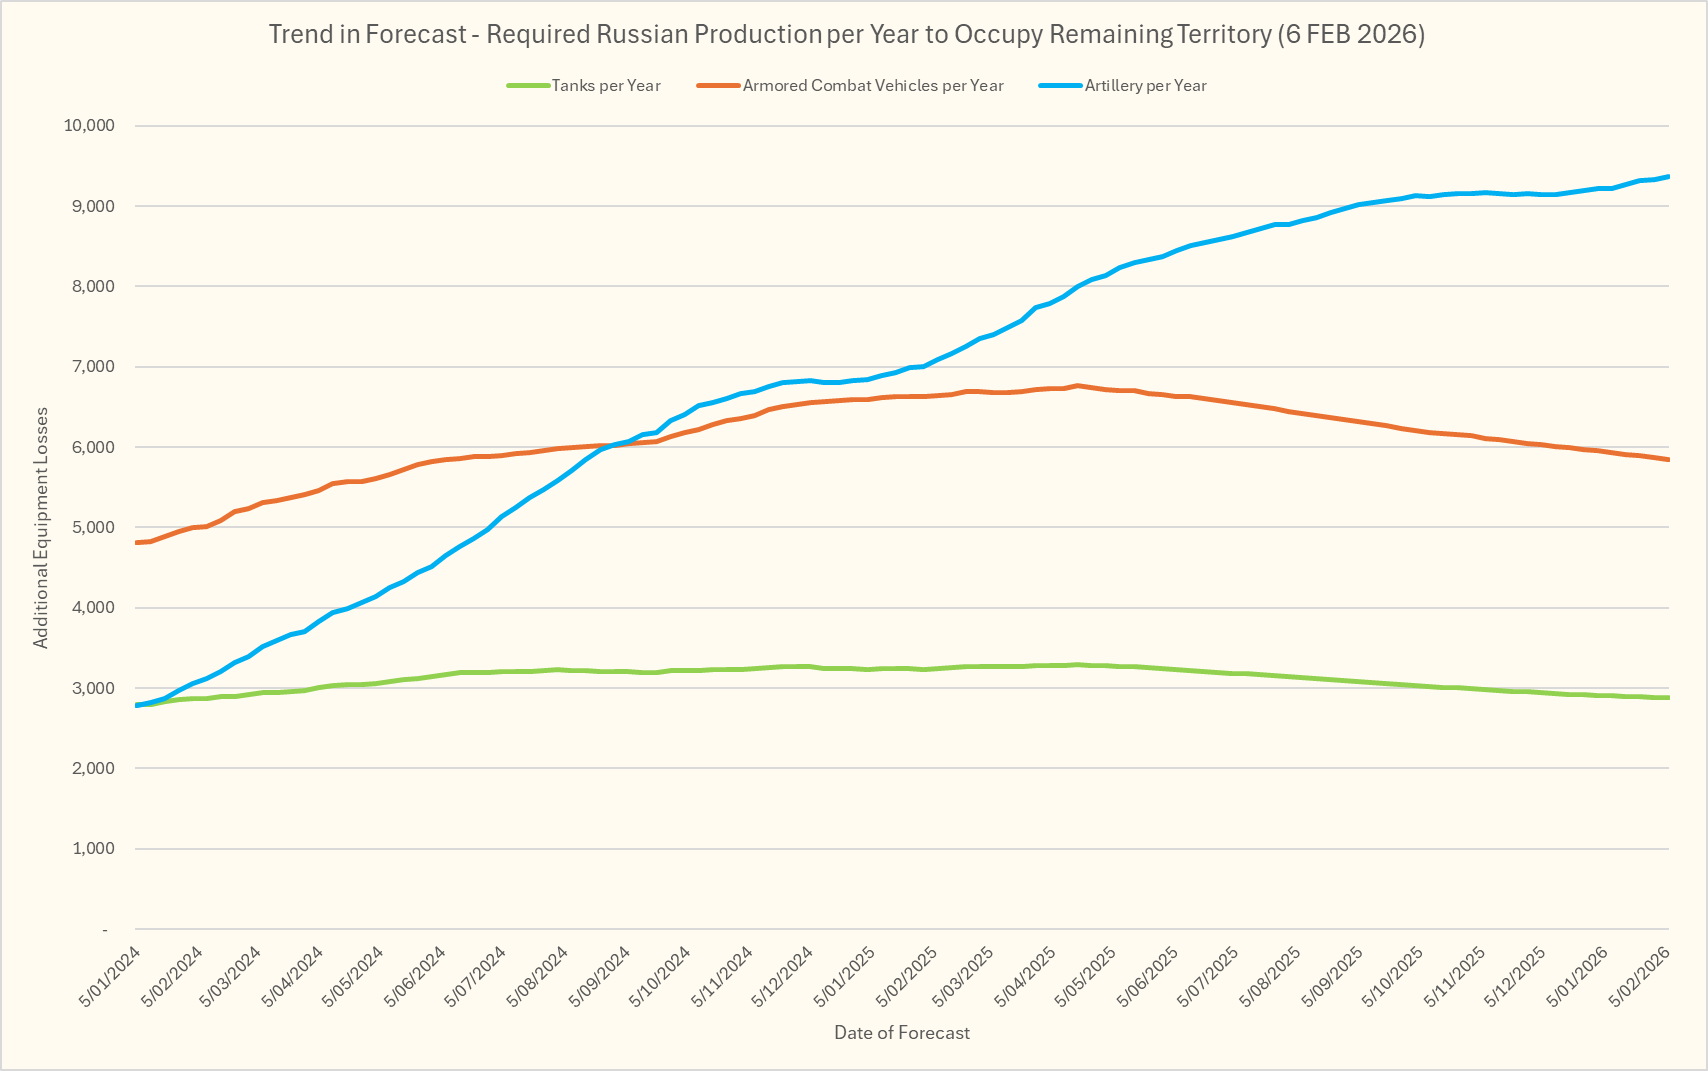Click the green tanks line's right endpoint
Screen dimensions: 1708x1071
click(x=1668, y=697)
